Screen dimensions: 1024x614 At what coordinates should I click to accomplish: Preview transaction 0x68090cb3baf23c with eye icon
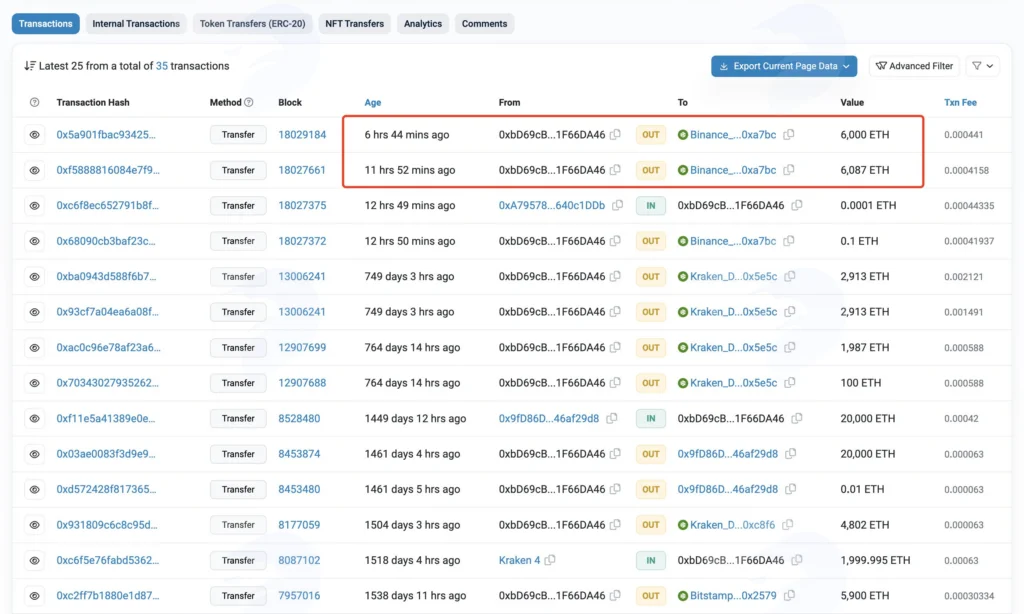pos(35,241)
